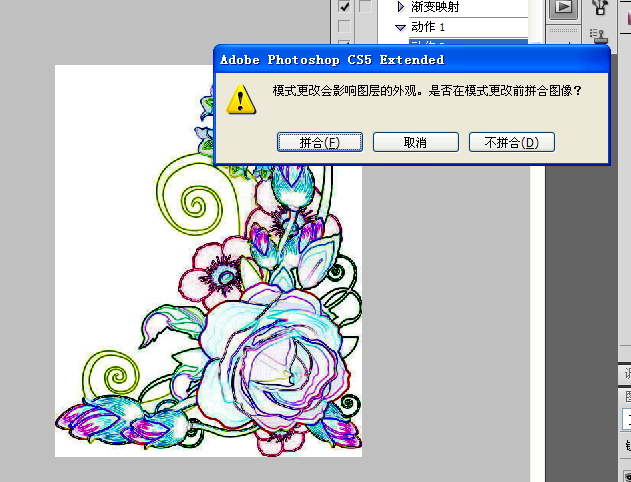Toggle the checked item box beside 渐变映射

pyautogui.click(x=344, y=6)
